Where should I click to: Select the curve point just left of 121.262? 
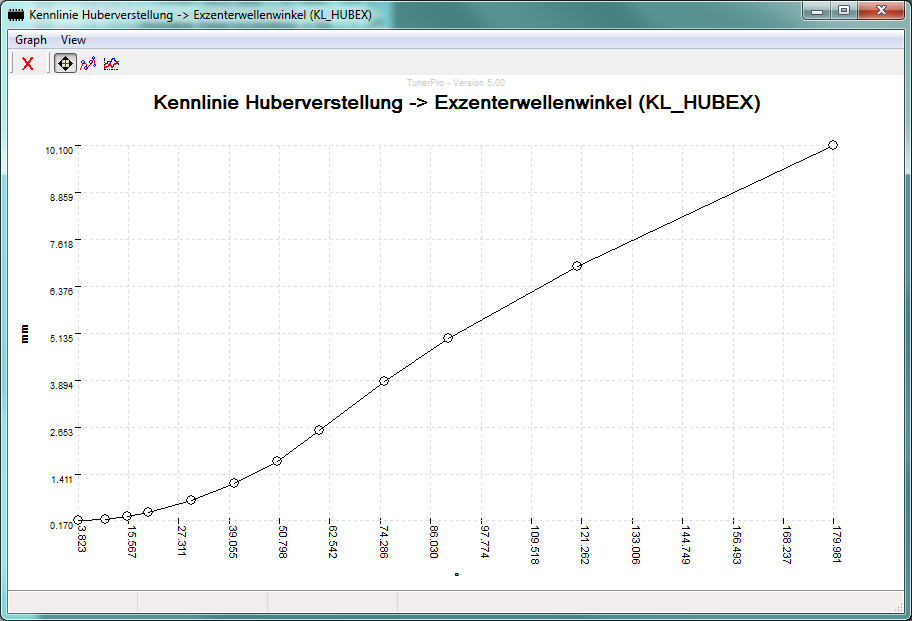(x=577, y=266)
